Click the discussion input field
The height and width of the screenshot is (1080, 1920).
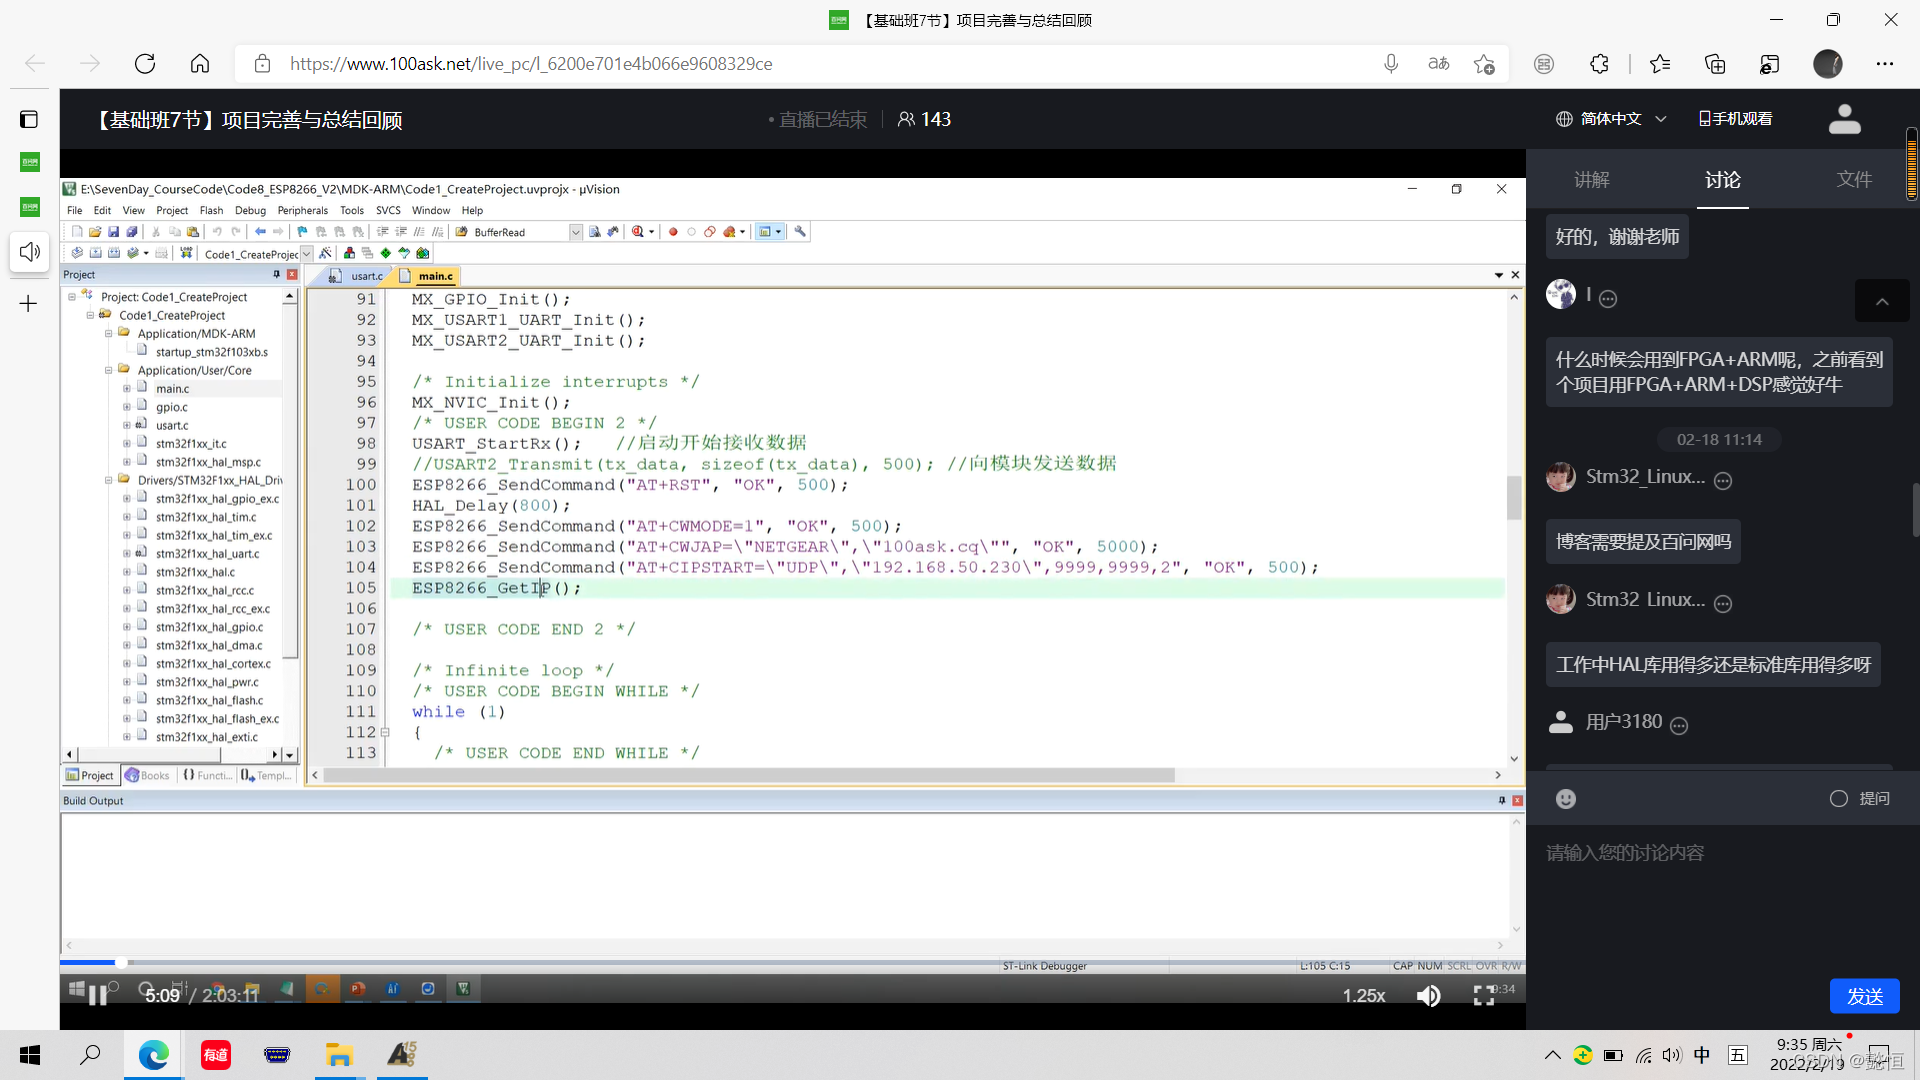(1722, 852)
